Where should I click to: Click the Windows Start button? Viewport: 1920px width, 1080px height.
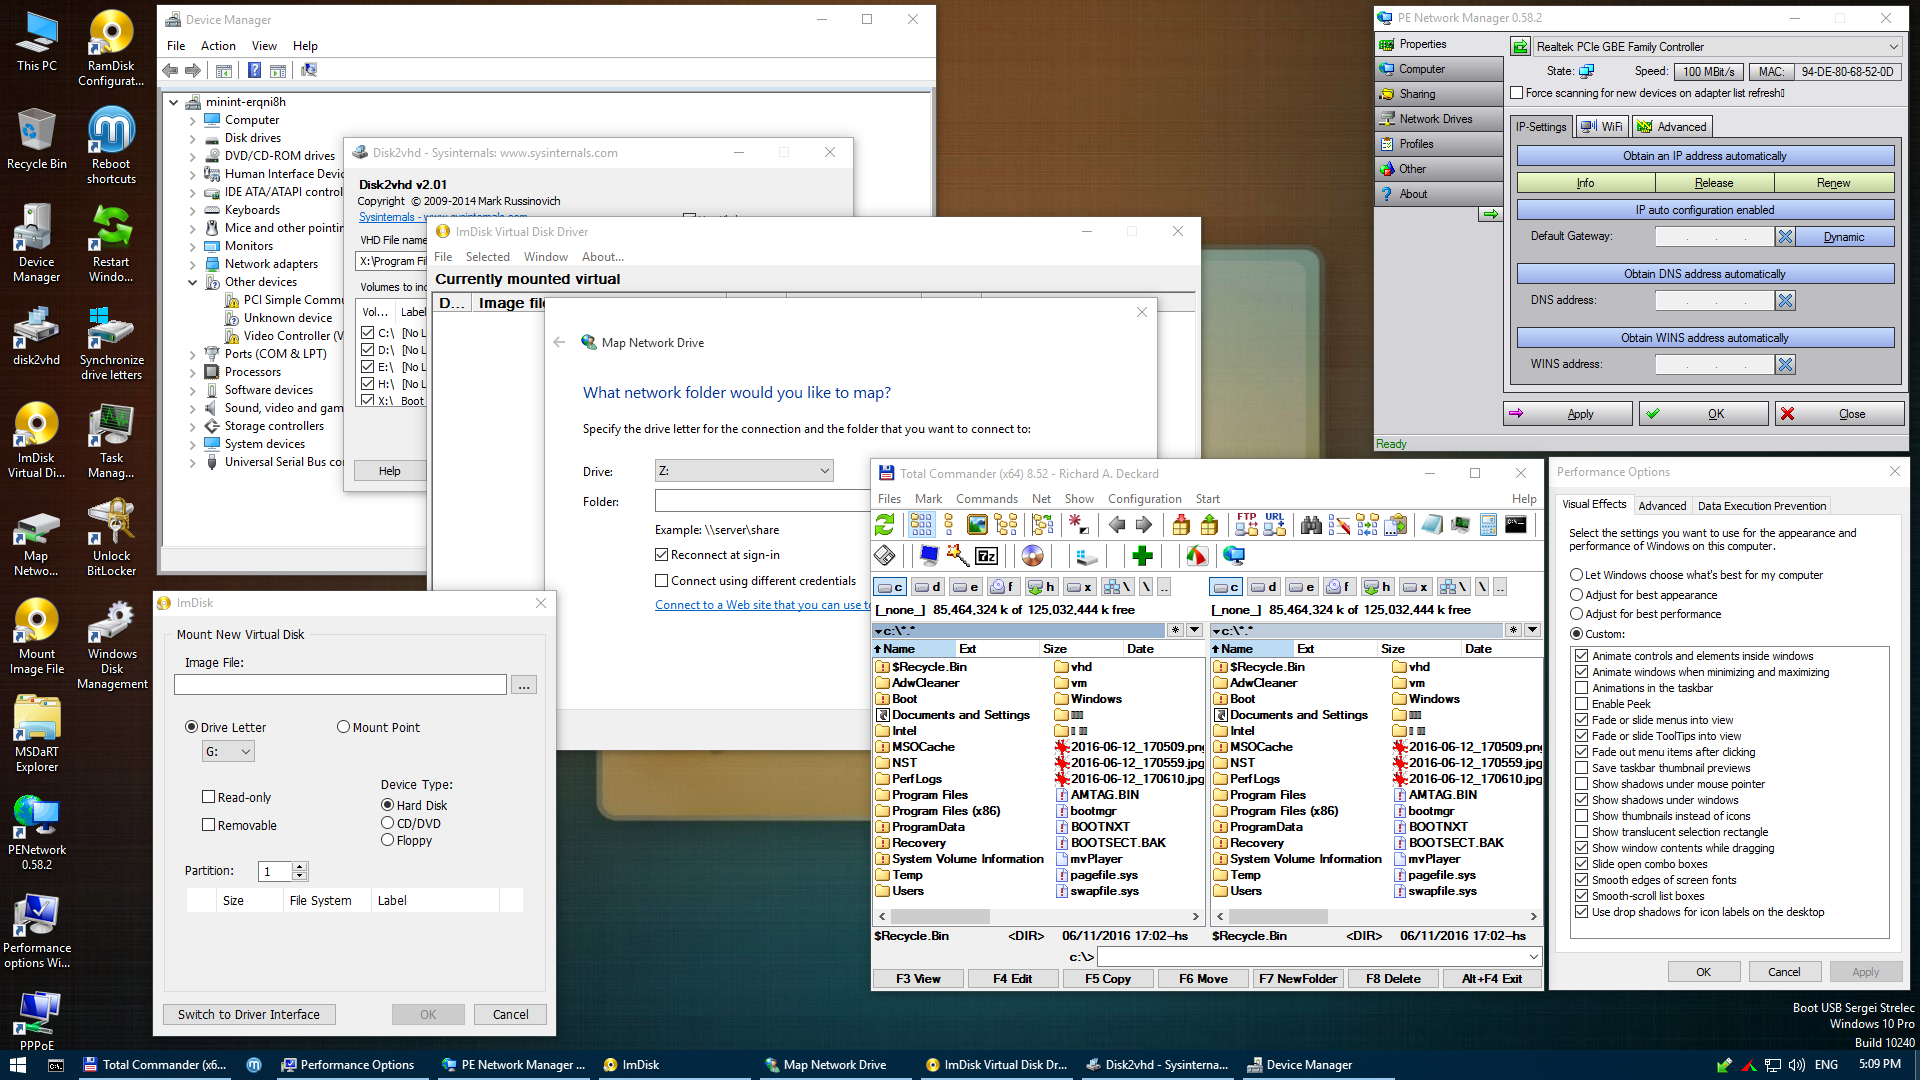[17, 1065]
